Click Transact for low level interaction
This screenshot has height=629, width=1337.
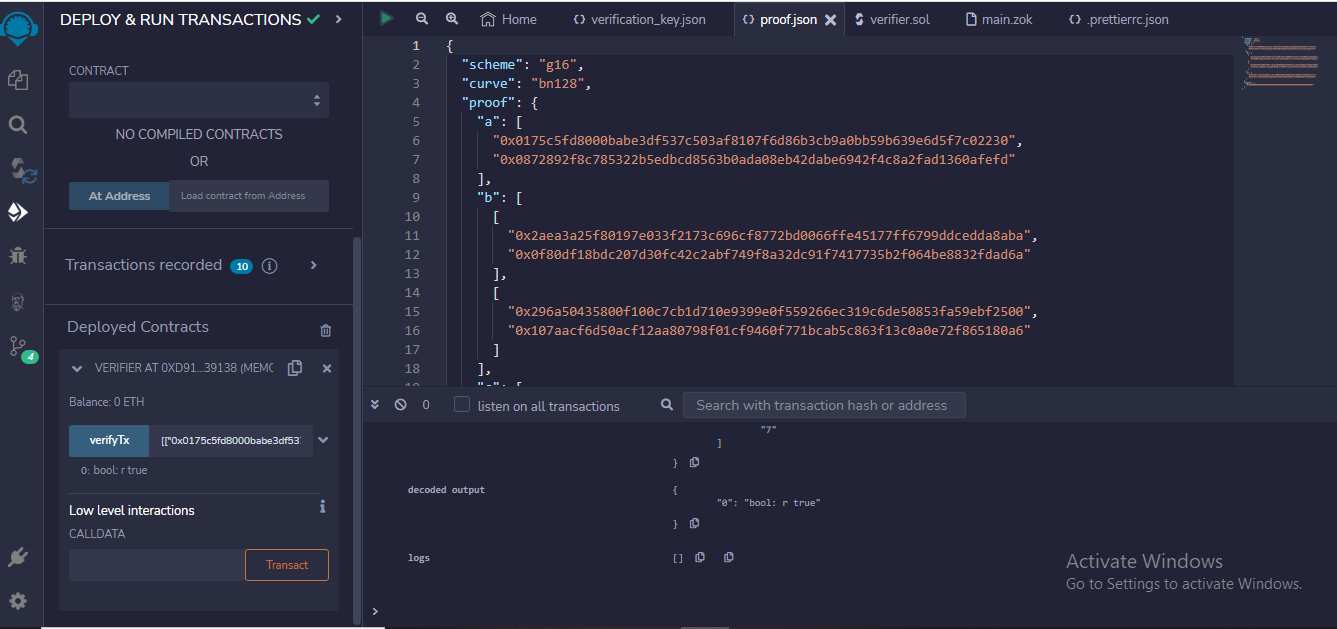coord(286,564)
